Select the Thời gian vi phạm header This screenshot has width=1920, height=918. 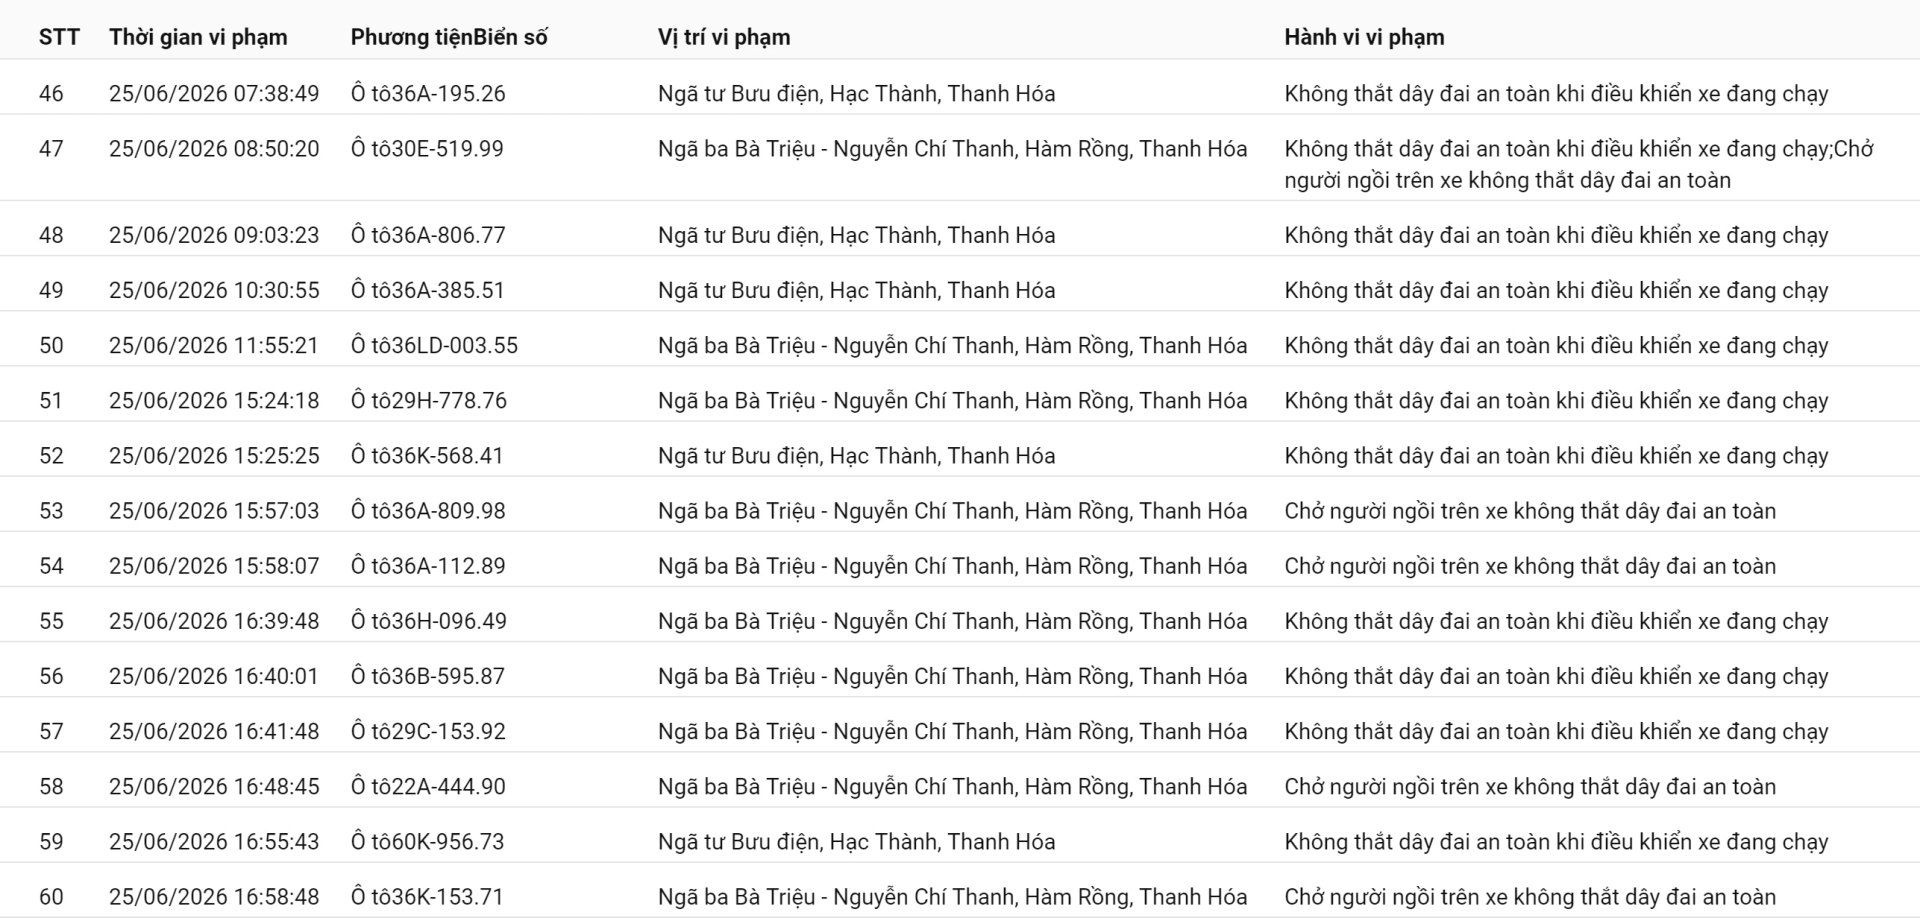[198, 37]
